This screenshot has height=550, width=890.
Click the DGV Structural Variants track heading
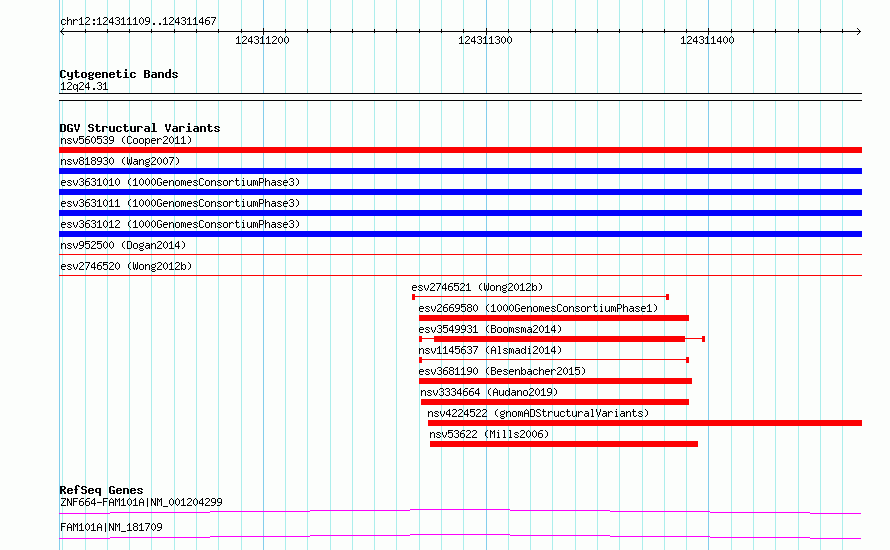coord(140,128)
